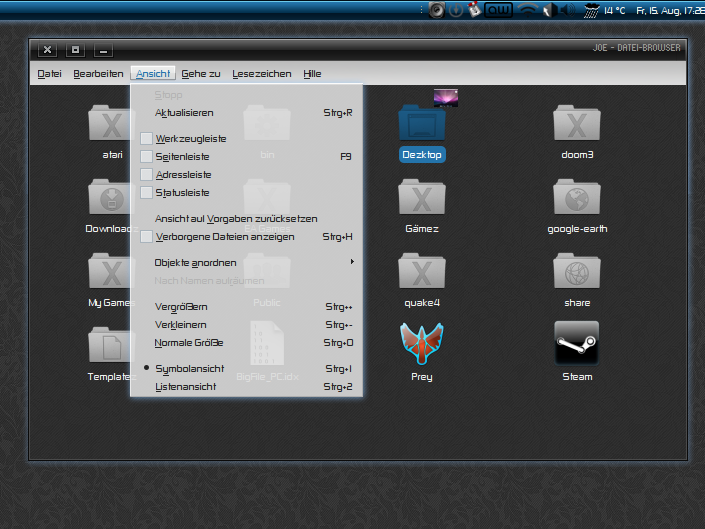This screenshot has height=529, width=705.
Task: Choose Ansicht auf Vorgaben zurücksetzen
Action: (x=246, y=219)
